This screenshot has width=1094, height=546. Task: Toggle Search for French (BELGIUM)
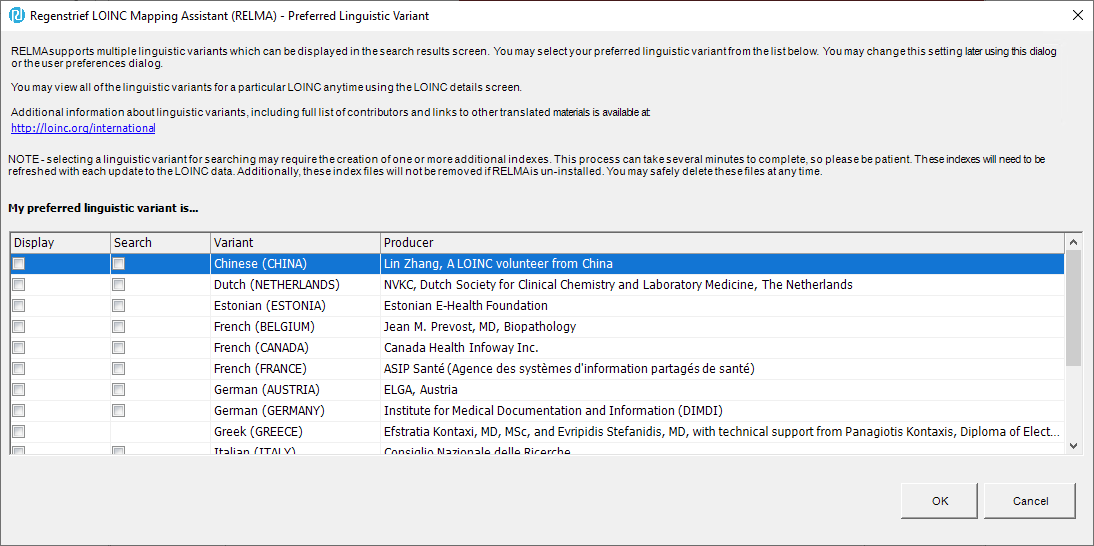coord(119,326)
